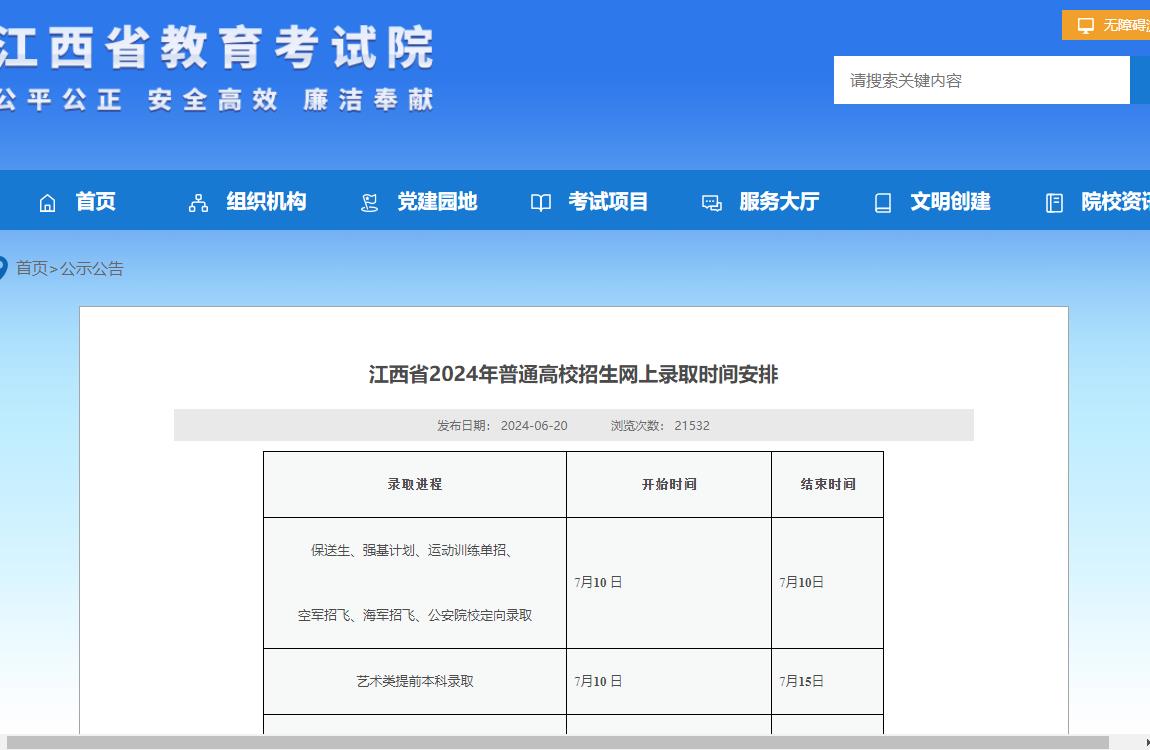Select 党建园地 from the navigation bar

(437, 202)
